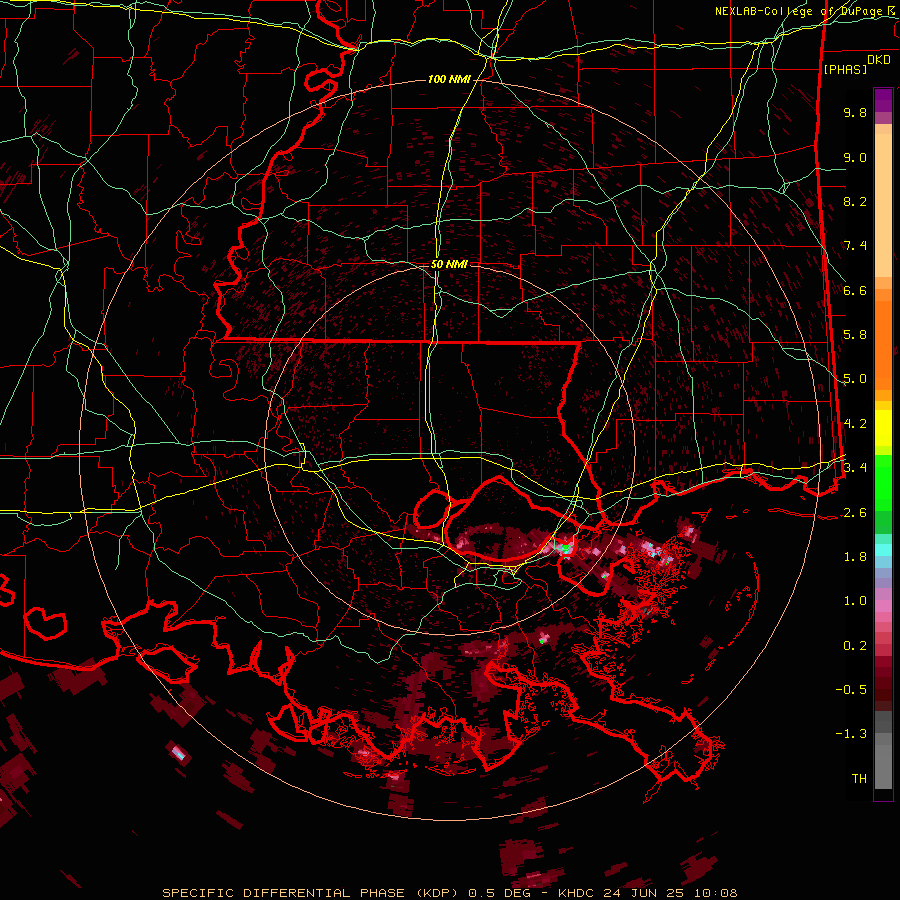This screenshot has width=900, height=900.
Task: Click the "[PHAS]" units label
Action: [845, 69]
